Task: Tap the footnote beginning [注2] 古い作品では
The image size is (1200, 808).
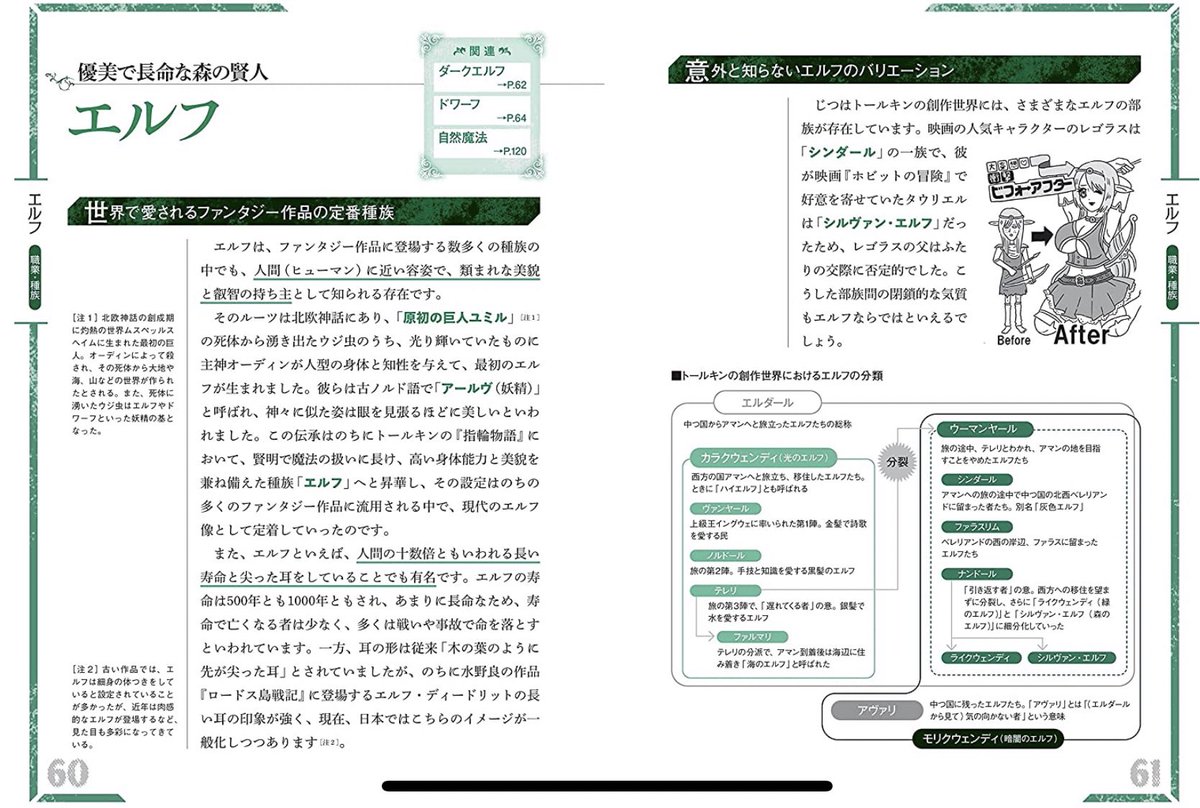Action: pyautogui.click(x=124, y=706)
